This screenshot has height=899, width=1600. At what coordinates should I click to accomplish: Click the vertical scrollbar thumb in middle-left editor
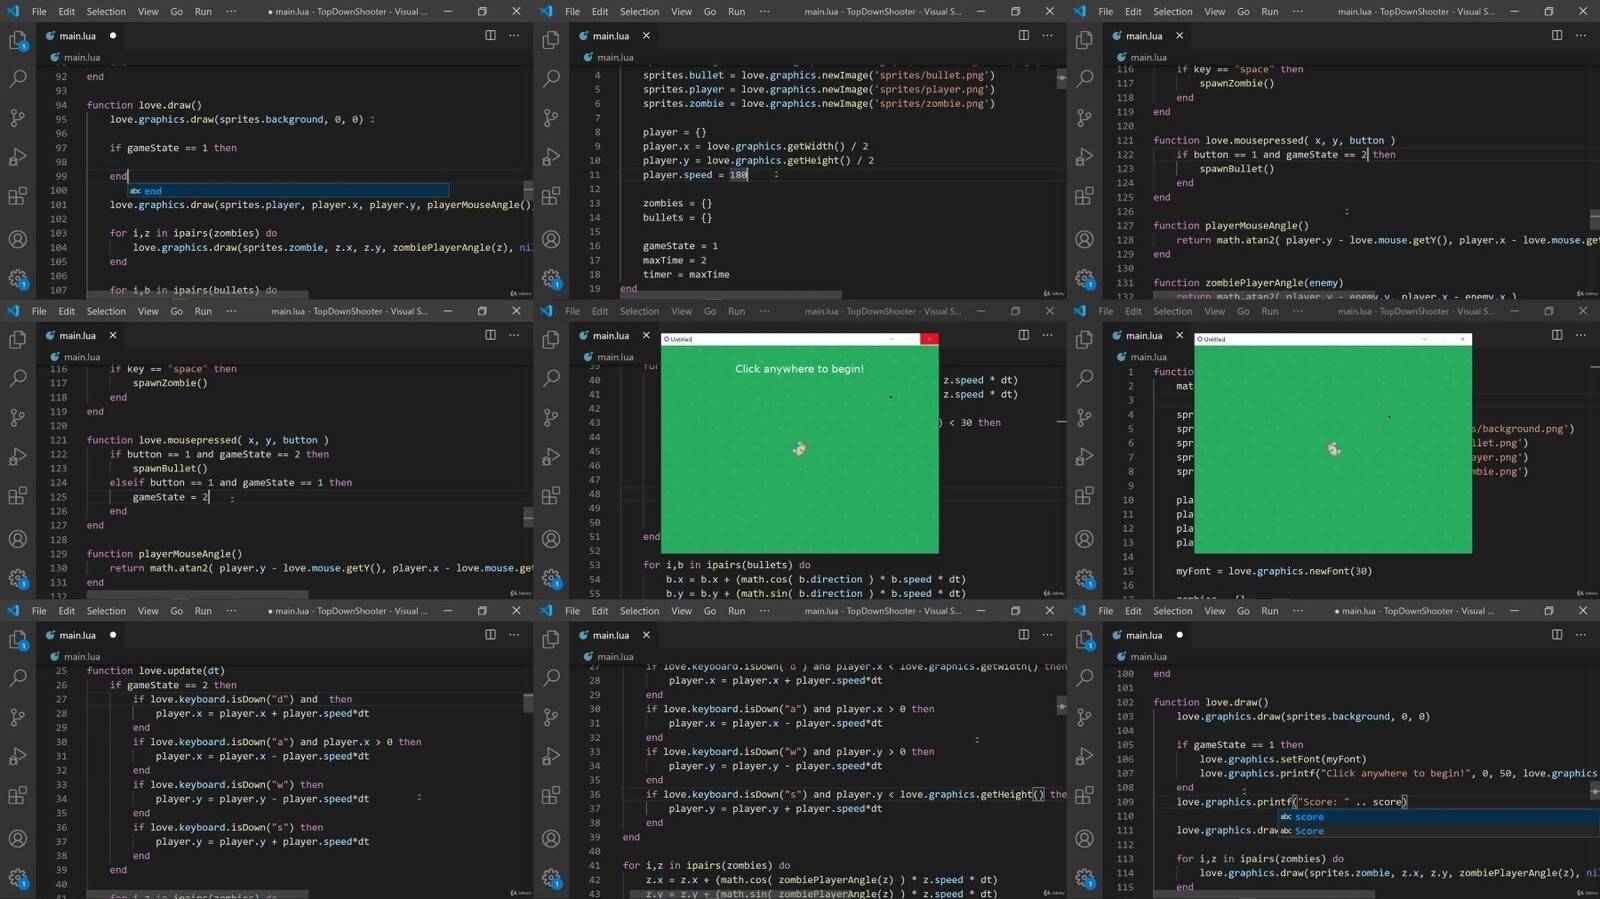(528, 516)
